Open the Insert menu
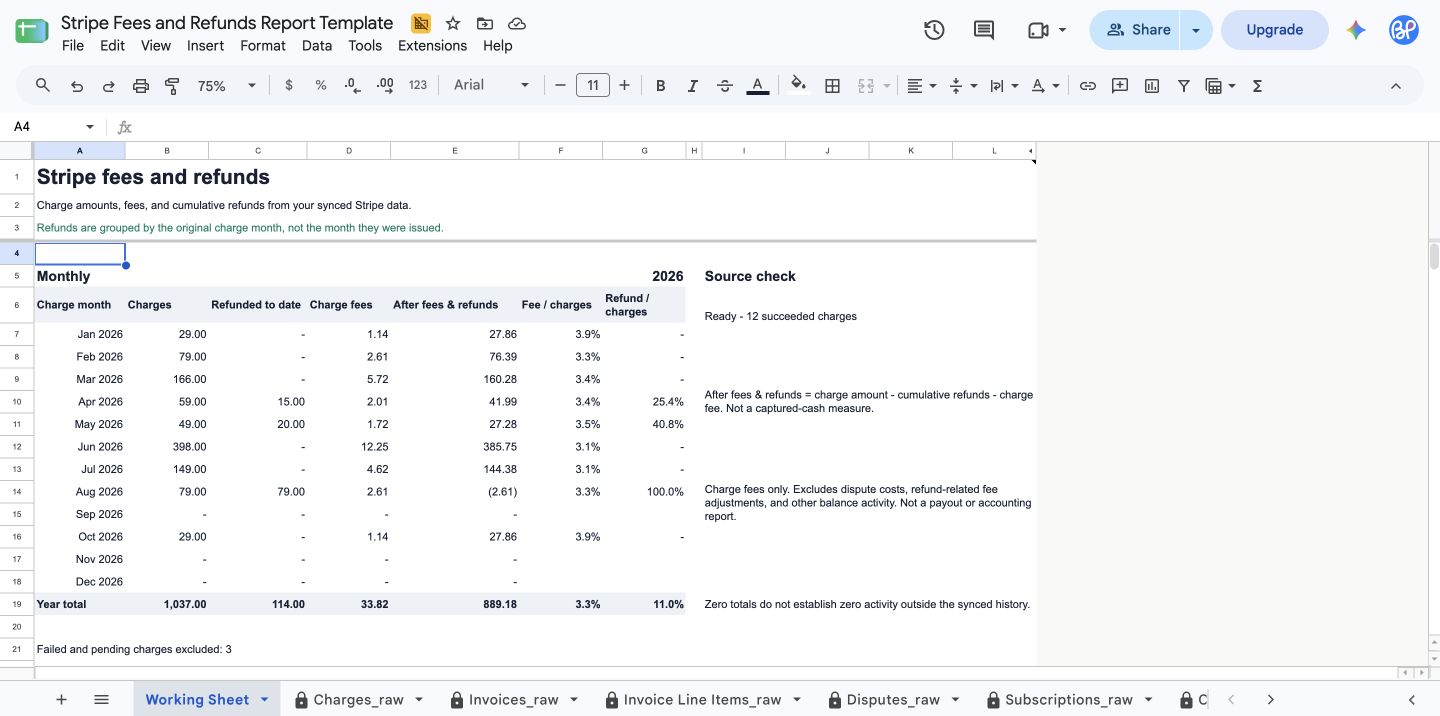Screen dimensions: 1440x716 pos(205,46)
